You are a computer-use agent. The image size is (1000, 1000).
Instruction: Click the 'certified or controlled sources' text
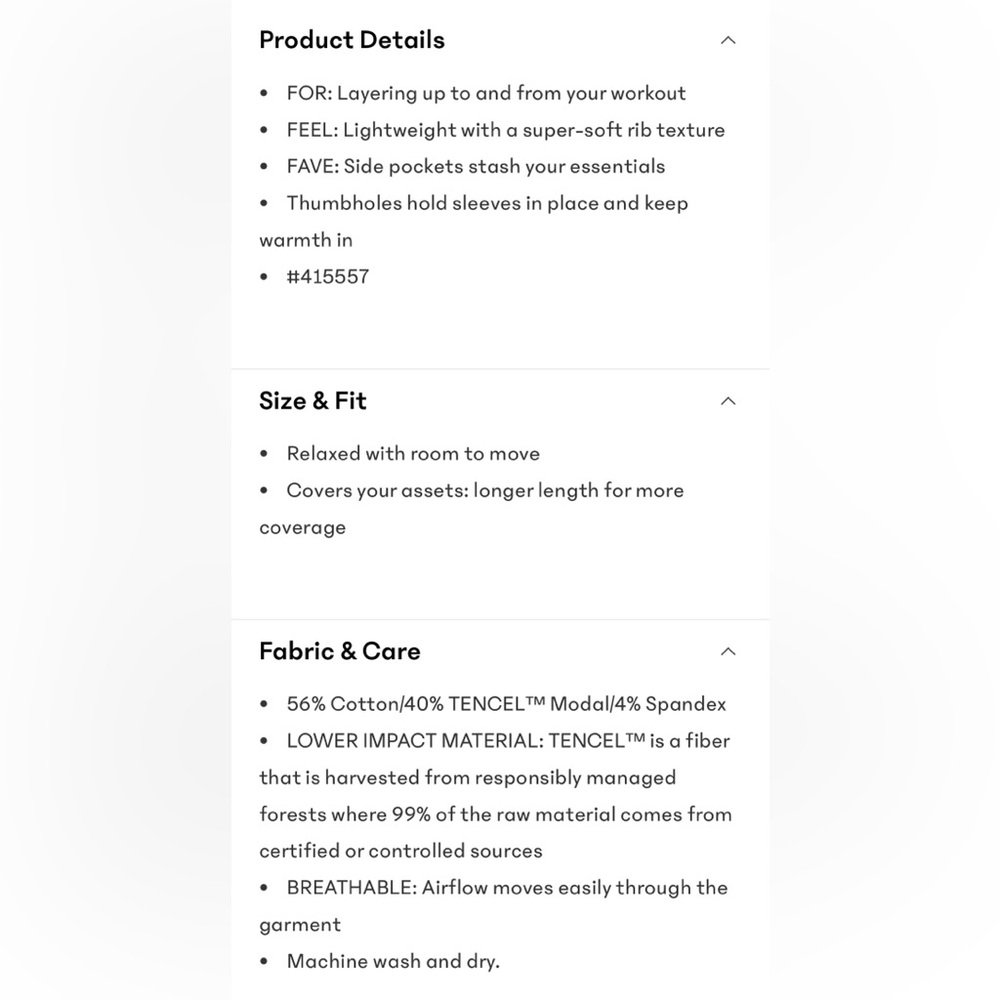pyautogui.click(x=401, y=851)
